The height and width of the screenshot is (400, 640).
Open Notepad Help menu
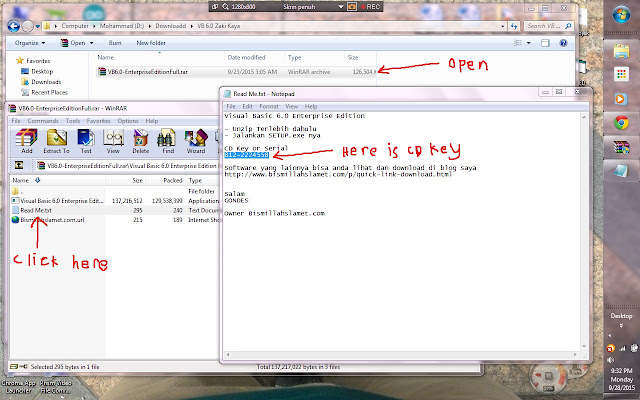[x=311, y=107]
